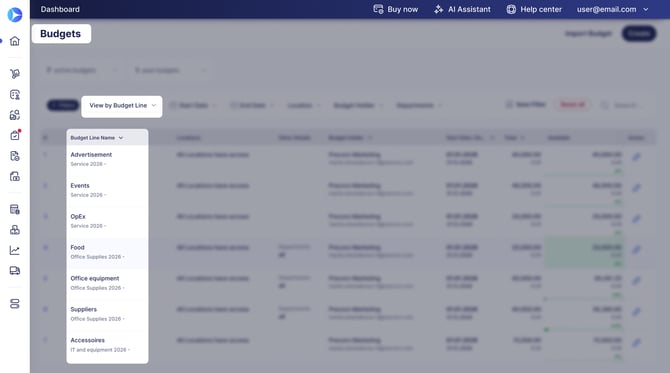Screen dimensions: 670x373
Task: Click Service 2026 under OpEx
Action: 87,226
